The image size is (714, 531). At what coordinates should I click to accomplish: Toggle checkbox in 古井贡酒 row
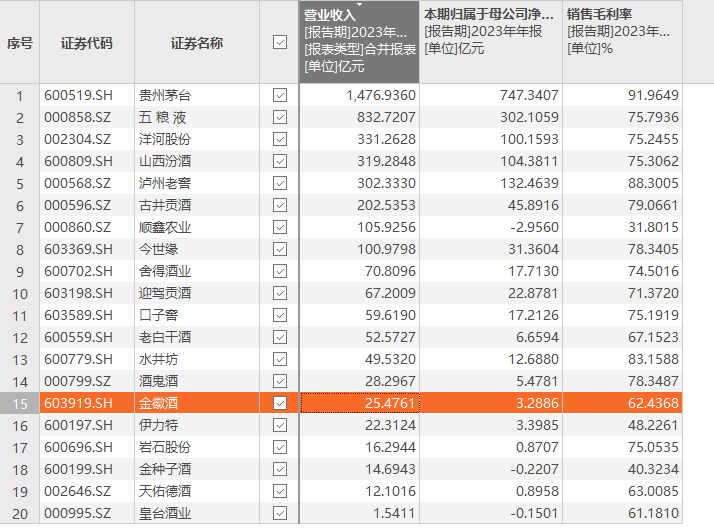coord(280,205)
